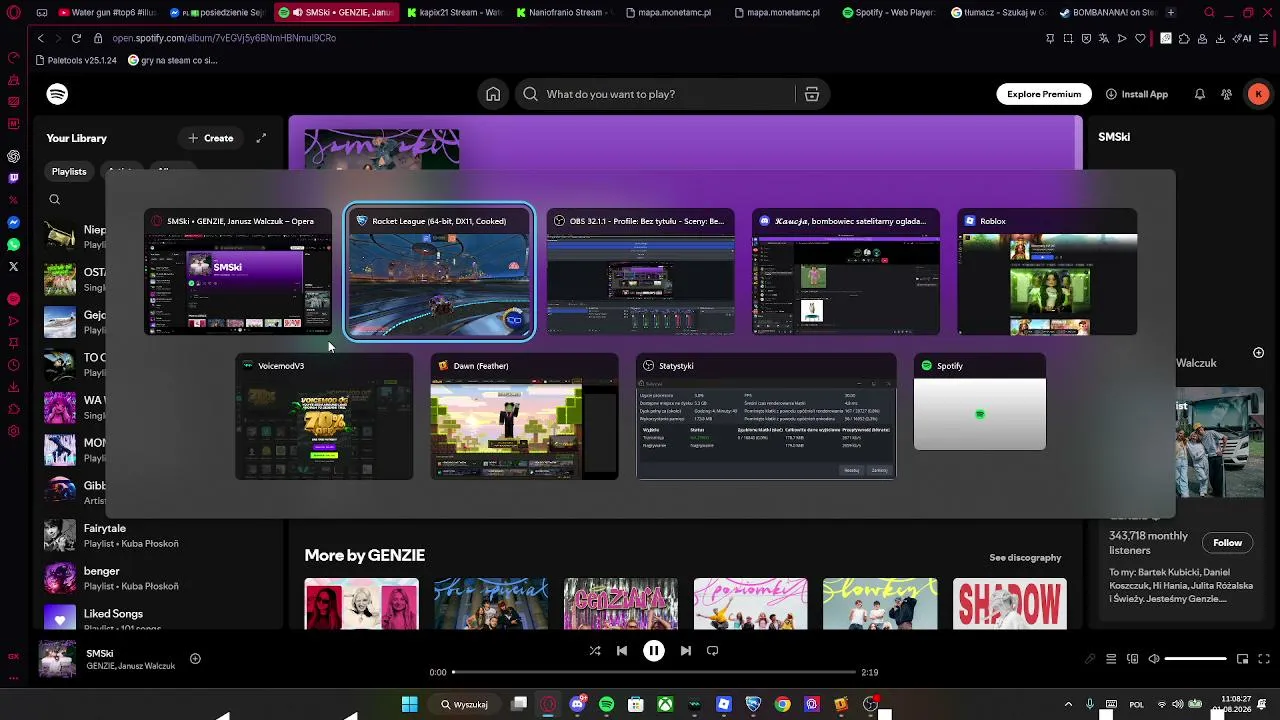
Task: Open History clock icon in Opera sidebar
Action: 14,365
